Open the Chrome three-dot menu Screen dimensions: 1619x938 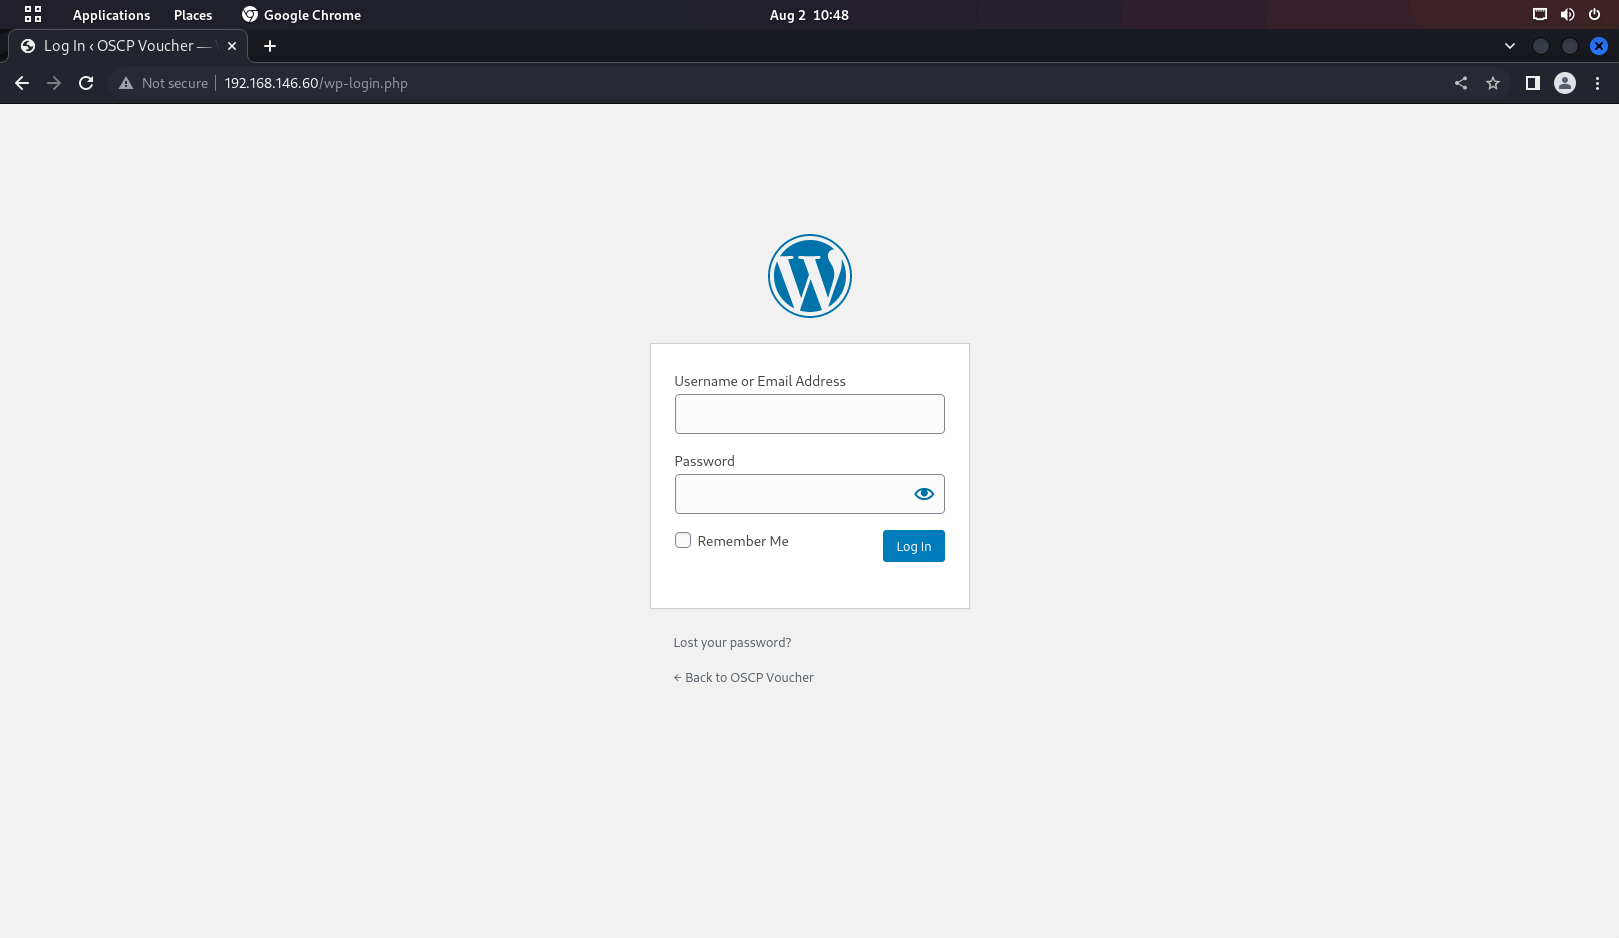tap(1597, 83)
